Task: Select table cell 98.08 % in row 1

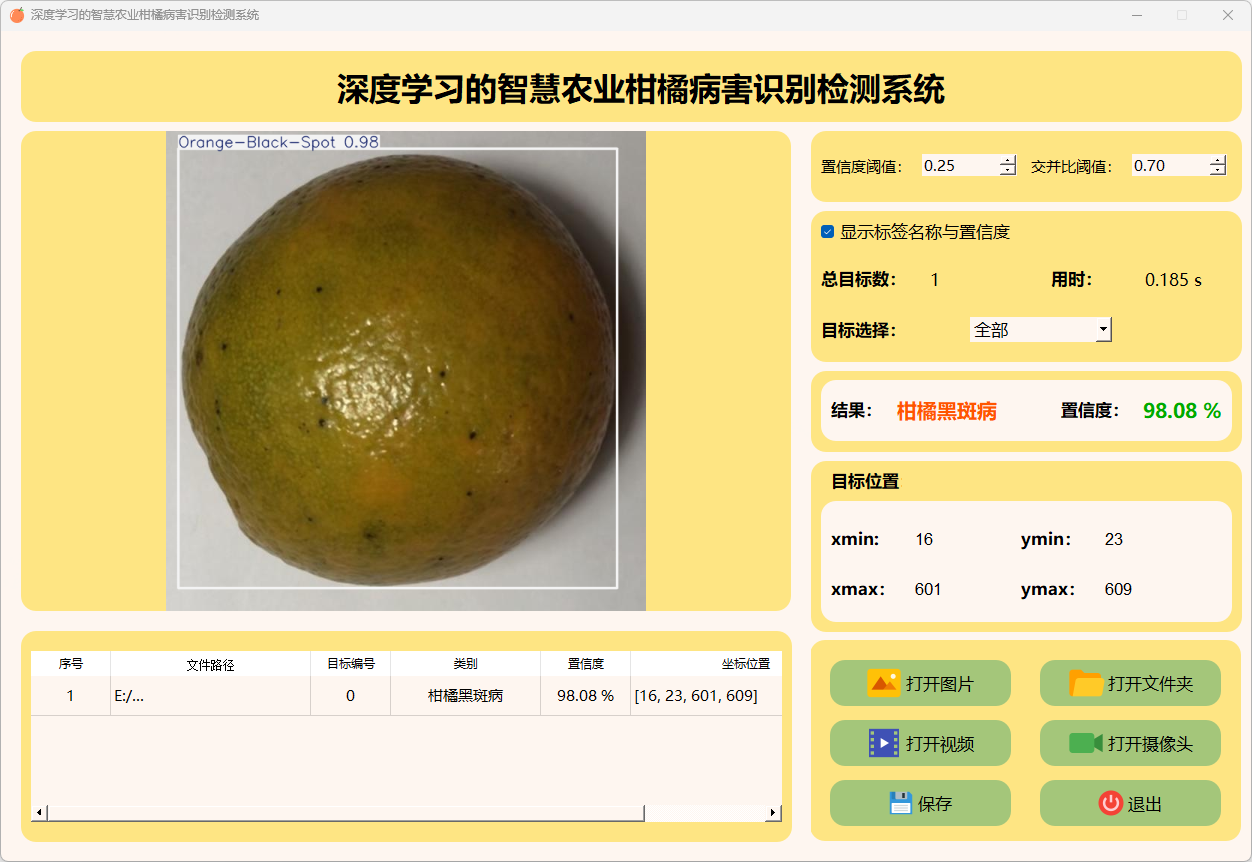Action: point(586,696)
